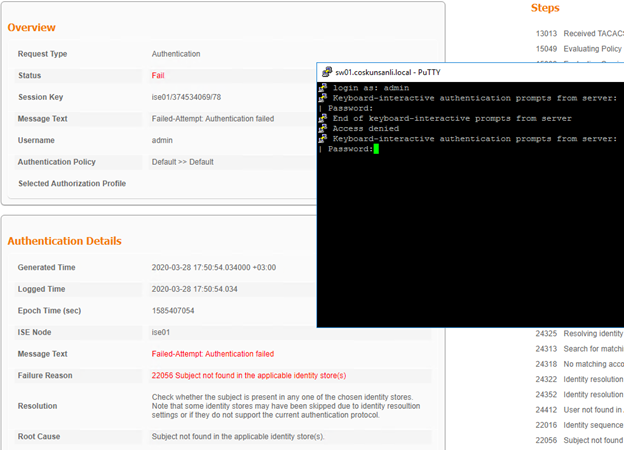Click the 'Root Cause' label
624x450 pixels.
pyautogui.click(x=39, y=436)
